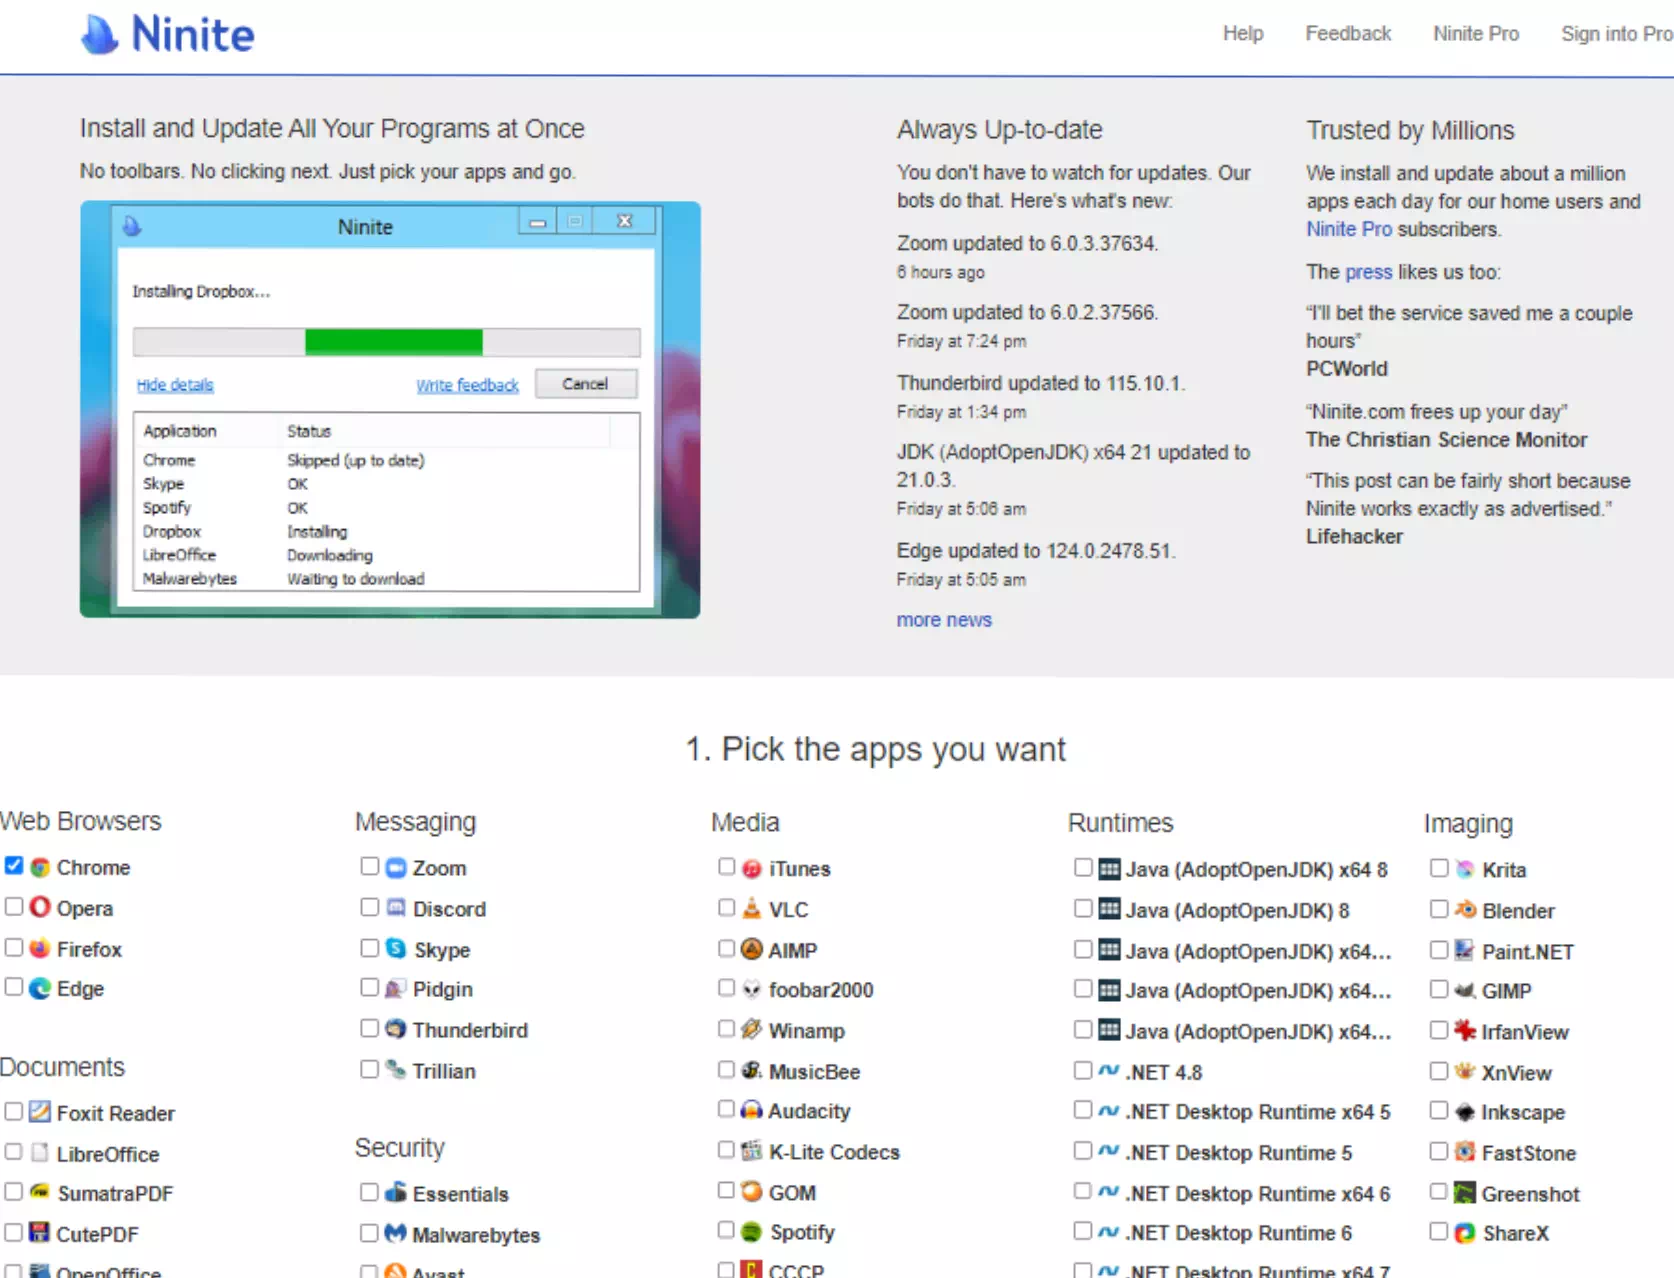
Task: Click the Chrome browser icon
Action: coord(40,867)
